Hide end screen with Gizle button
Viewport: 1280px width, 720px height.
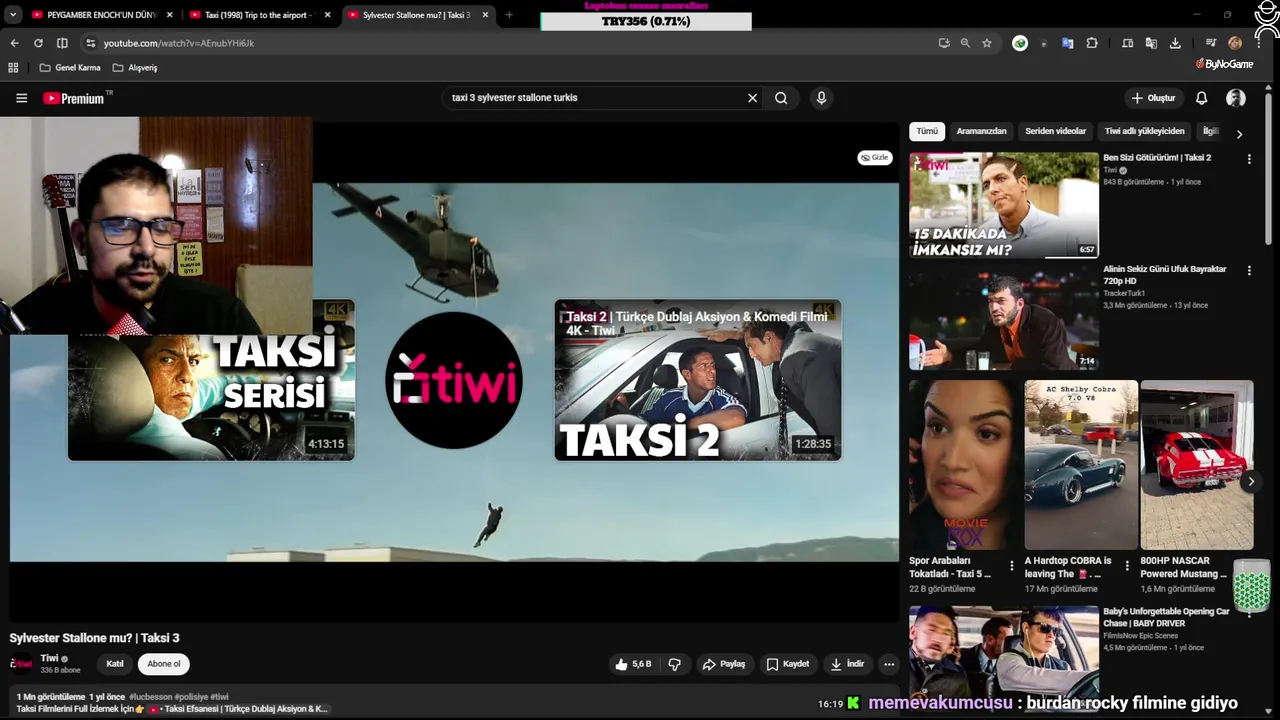pyautogui.click(x=875, y=158)
